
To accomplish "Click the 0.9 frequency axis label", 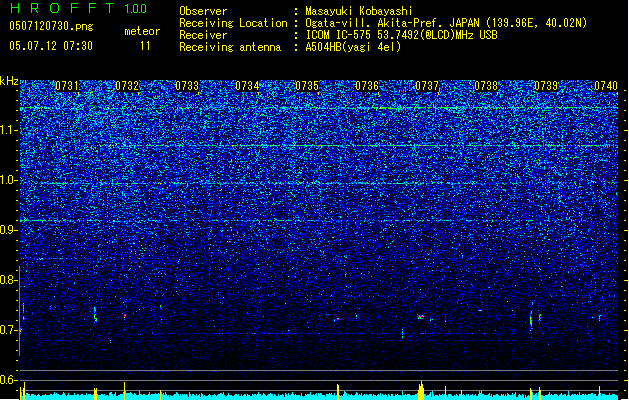I will tap(8, 230).
